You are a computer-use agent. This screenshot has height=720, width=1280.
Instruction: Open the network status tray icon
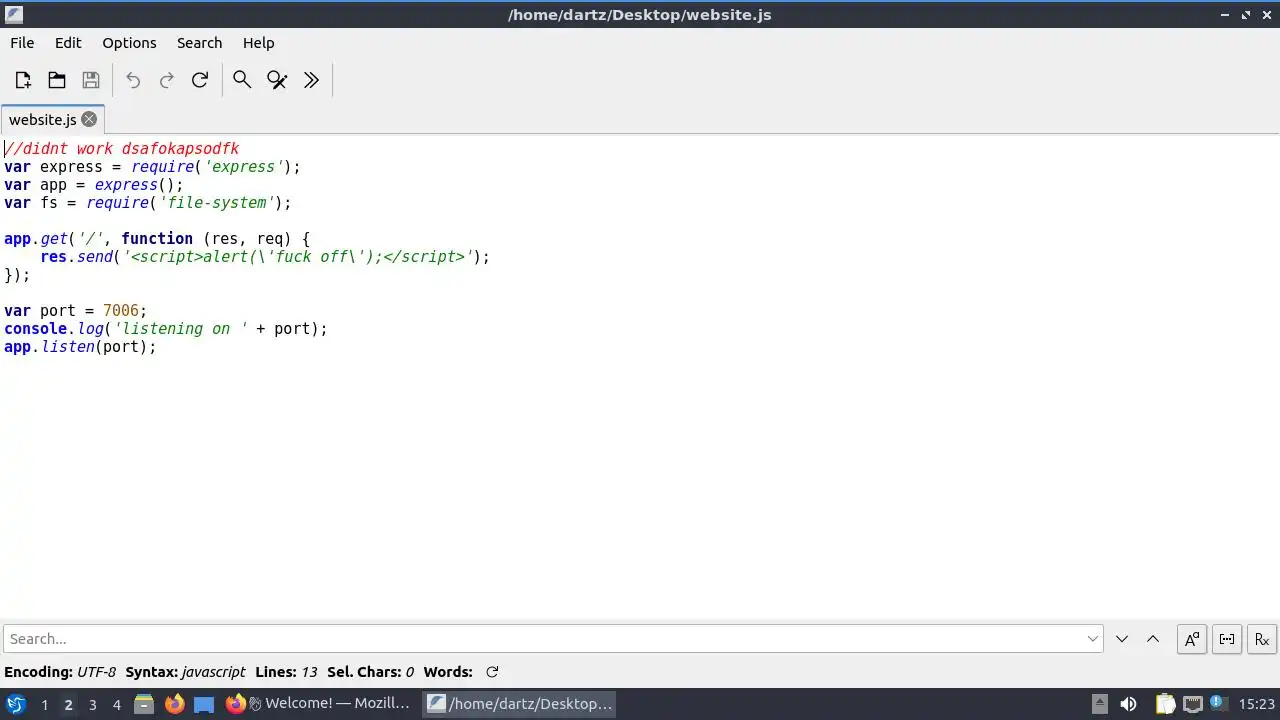coord(1192,704)
